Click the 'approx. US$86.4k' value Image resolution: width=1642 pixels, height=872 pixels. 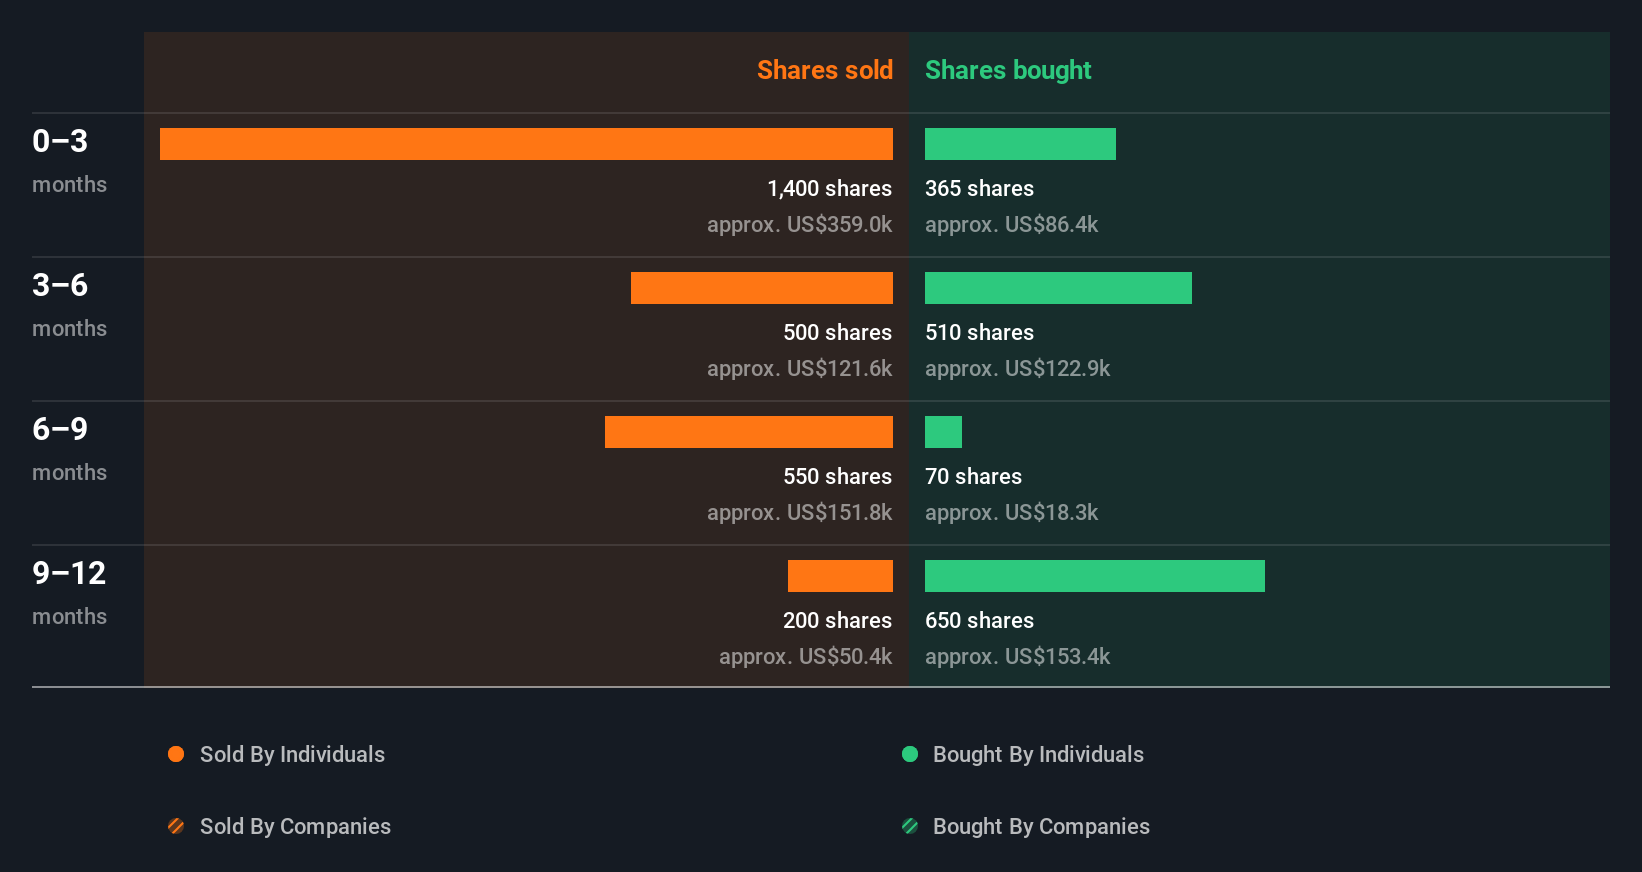pyautogui.click(x=1011, y=225)
